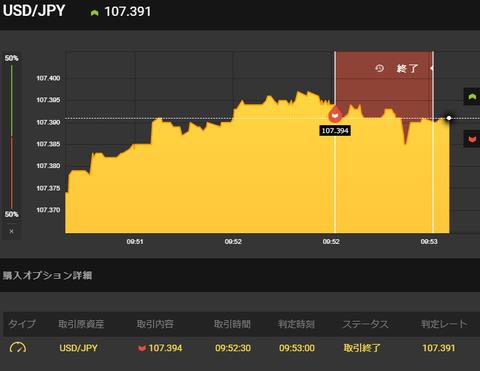Click the 107.391 judgment rate cell
The image size is (480, 371).
[x=439, y=348]
